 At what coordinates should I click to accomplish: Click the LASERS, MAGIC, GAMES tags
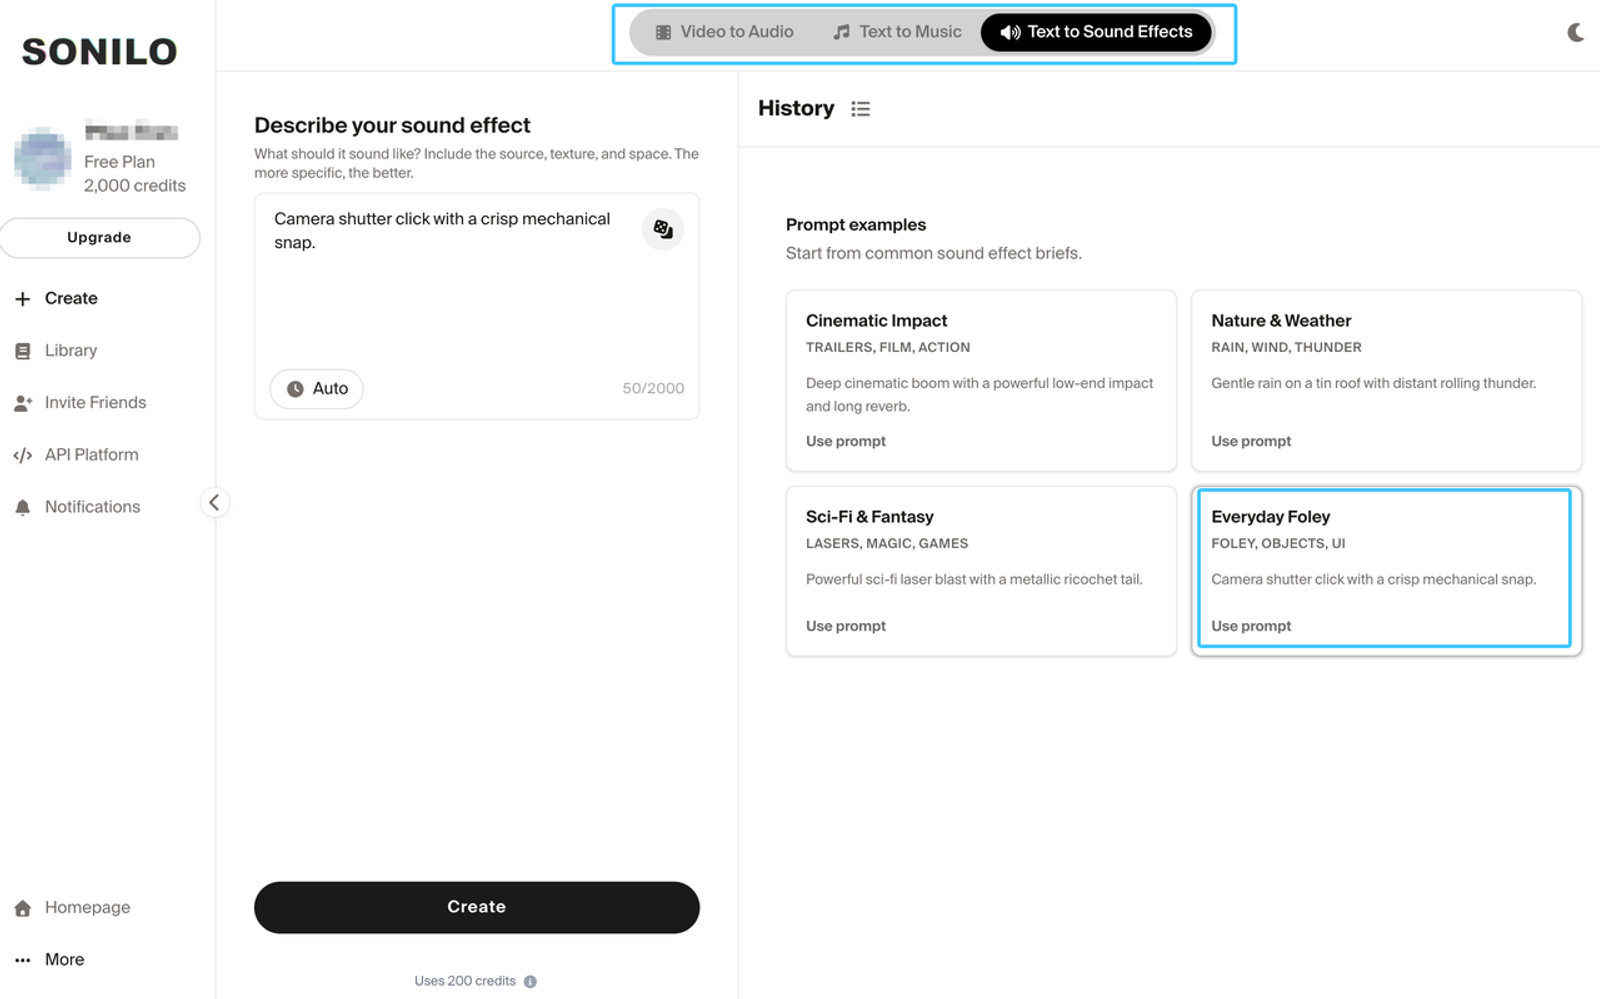(887, 543)
